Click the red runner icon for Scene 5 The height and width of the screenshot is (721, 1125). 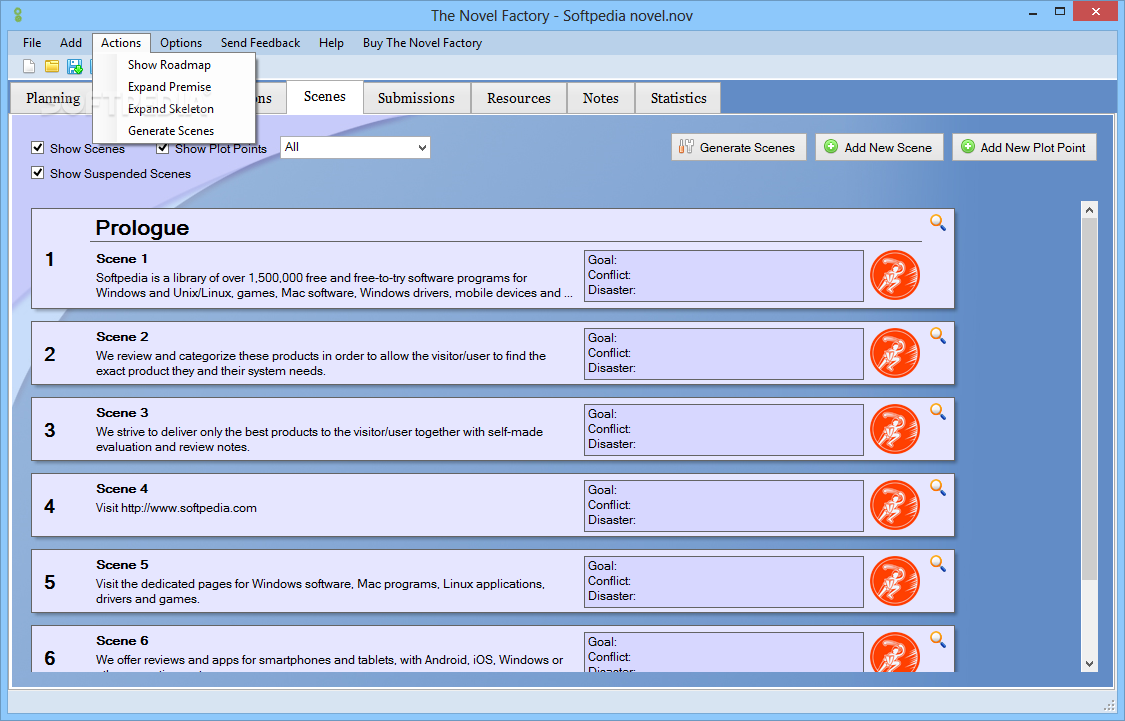pos(895,581)
